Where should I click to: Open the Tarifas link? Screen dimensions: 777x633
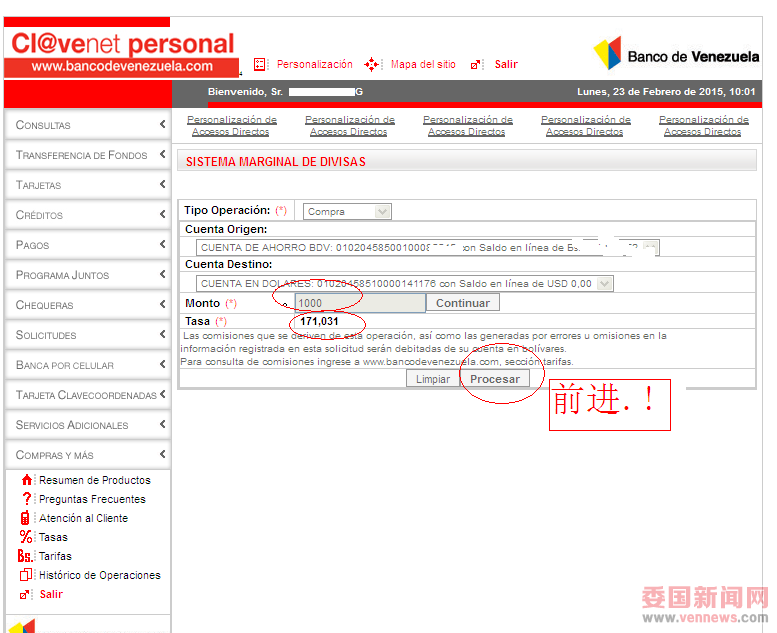point(55,556)
